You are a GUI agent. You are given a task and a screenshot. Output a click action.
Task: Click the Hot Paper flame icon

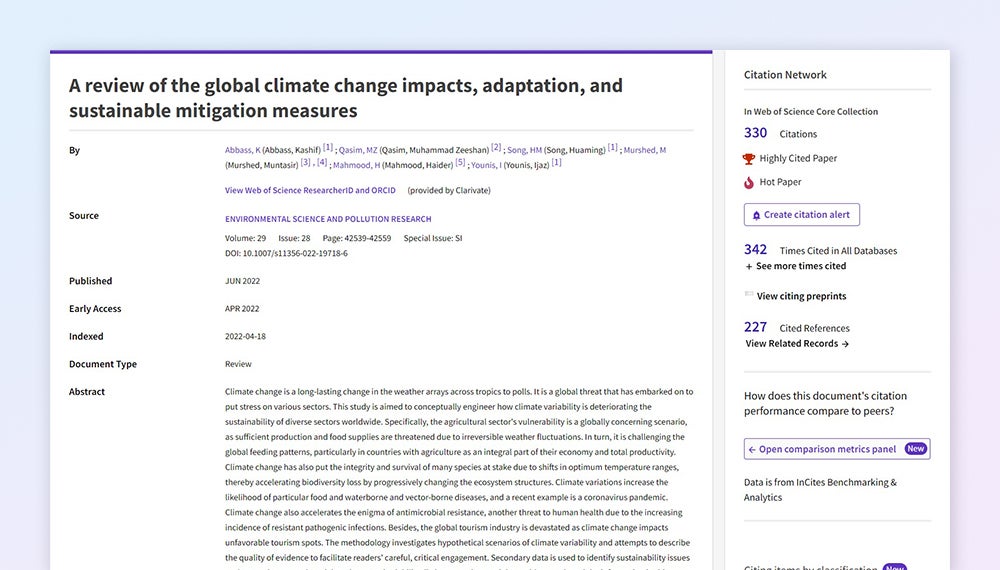tap(749, 183)
